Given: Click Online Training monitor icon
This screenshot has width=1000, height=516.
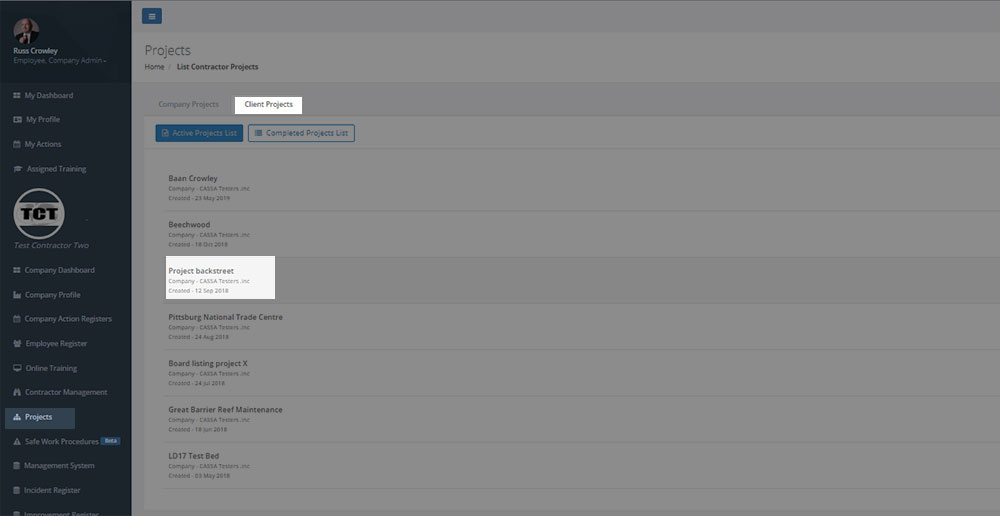Looking at the screenshot, I should 18,368.
